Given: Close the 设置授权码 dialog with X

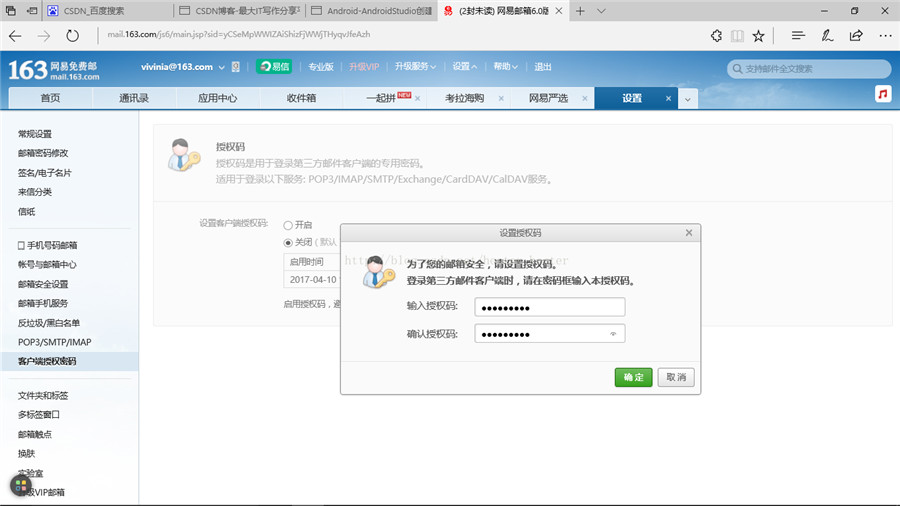Looking at the screenshot, I should pos(689,232).
